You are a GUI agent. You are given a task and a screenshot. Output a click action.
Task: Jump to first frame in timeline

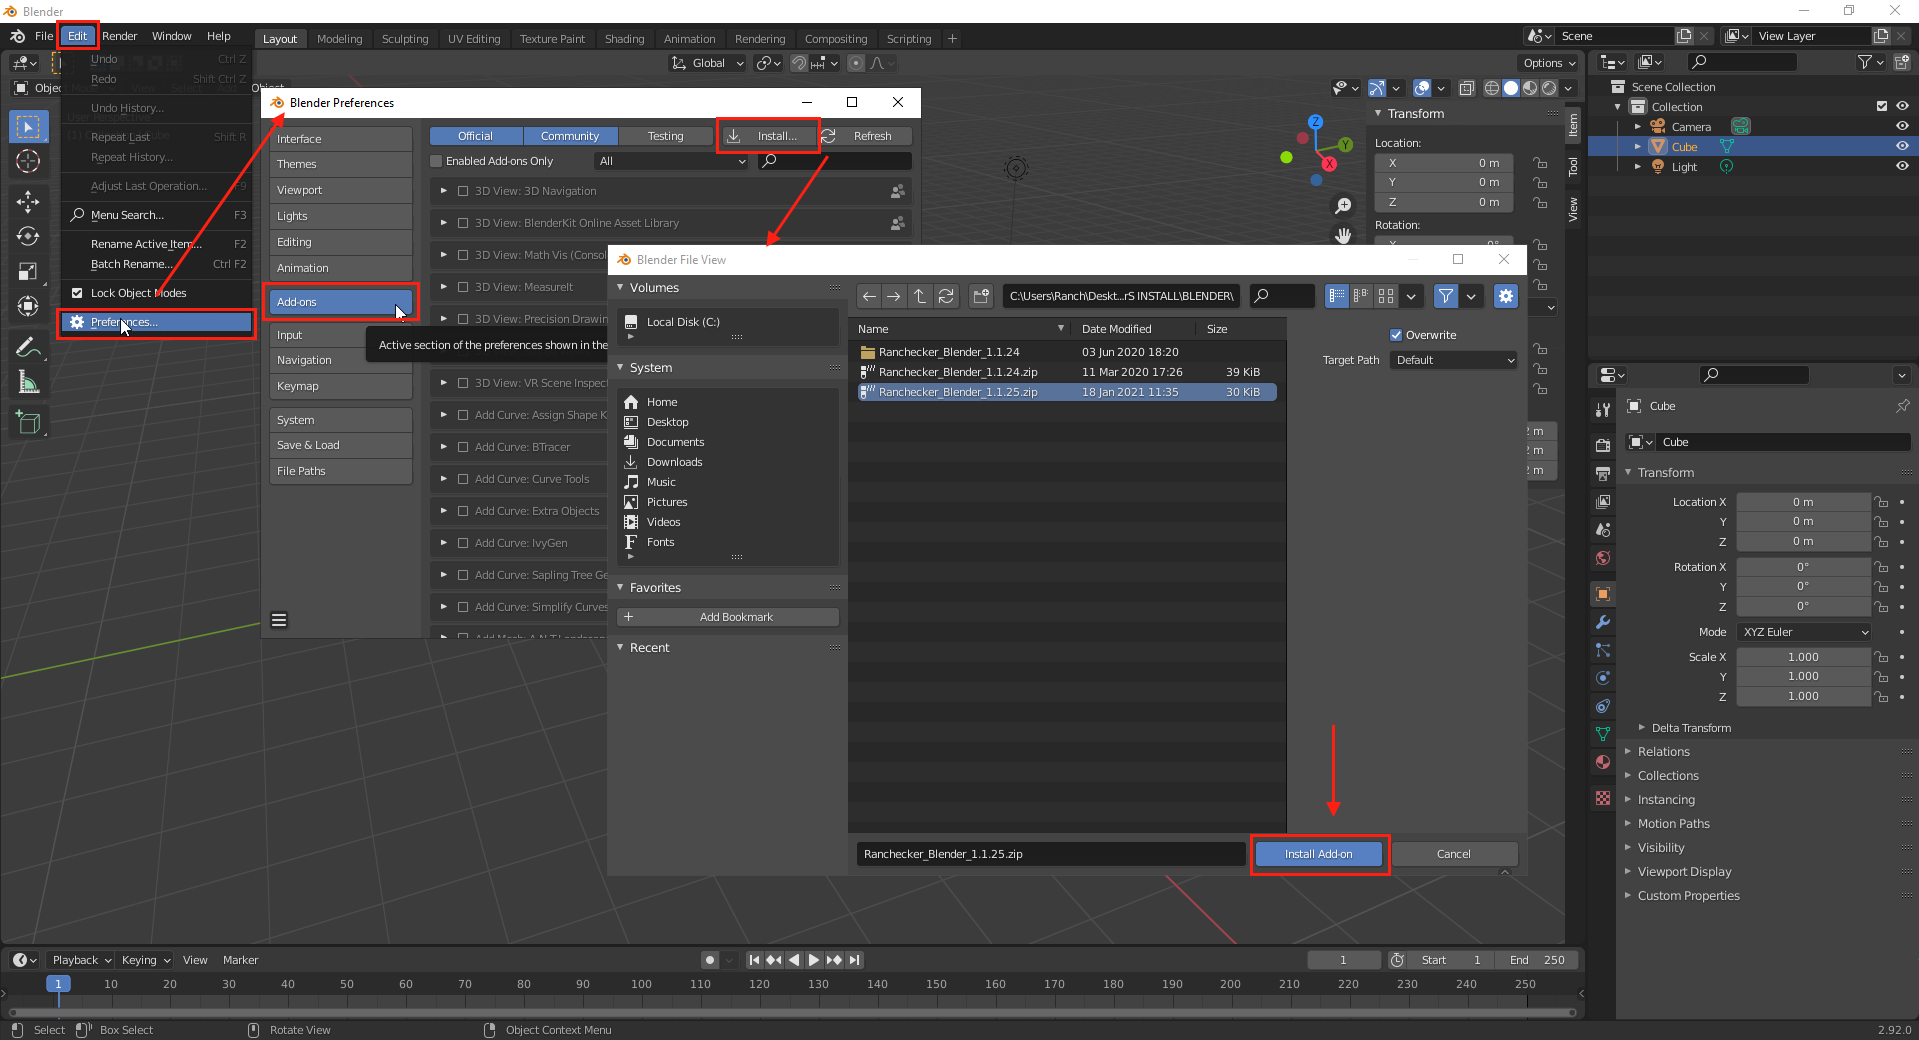click(755, 960)
